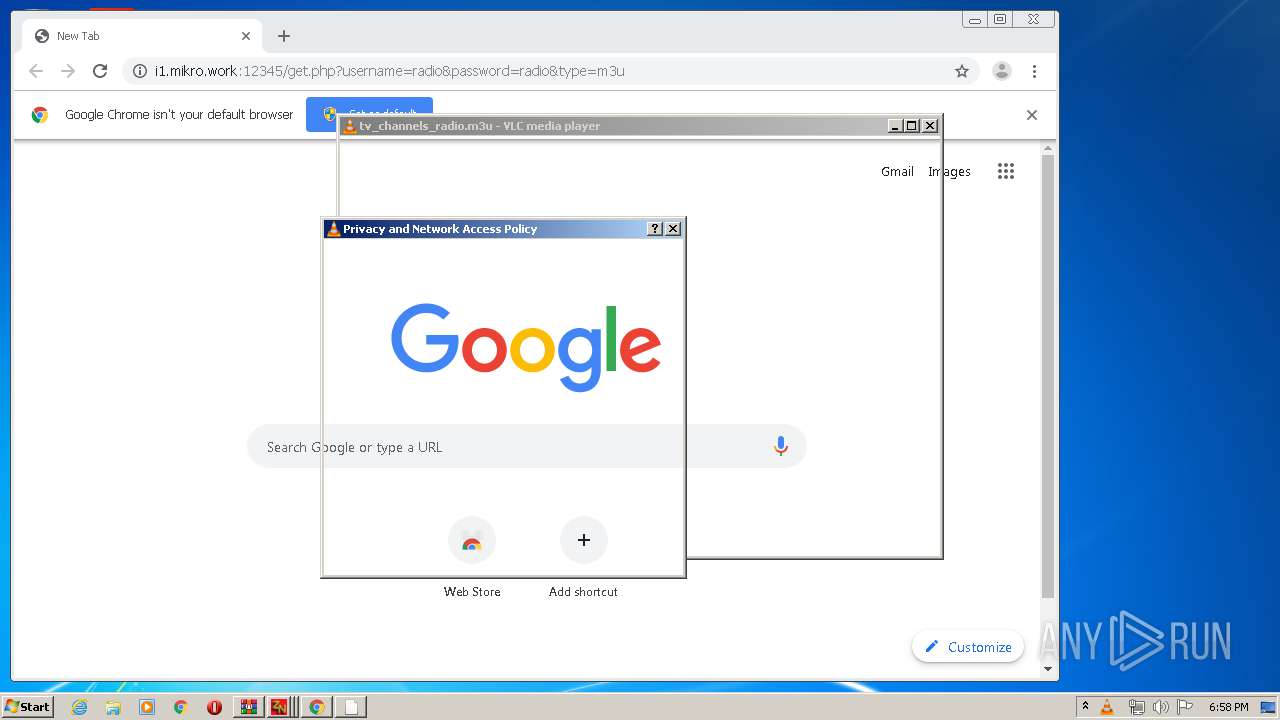Click Show desktop button in taskbar corner
The height and width of the screenshot is (720, 1280).
[1269, 707]
